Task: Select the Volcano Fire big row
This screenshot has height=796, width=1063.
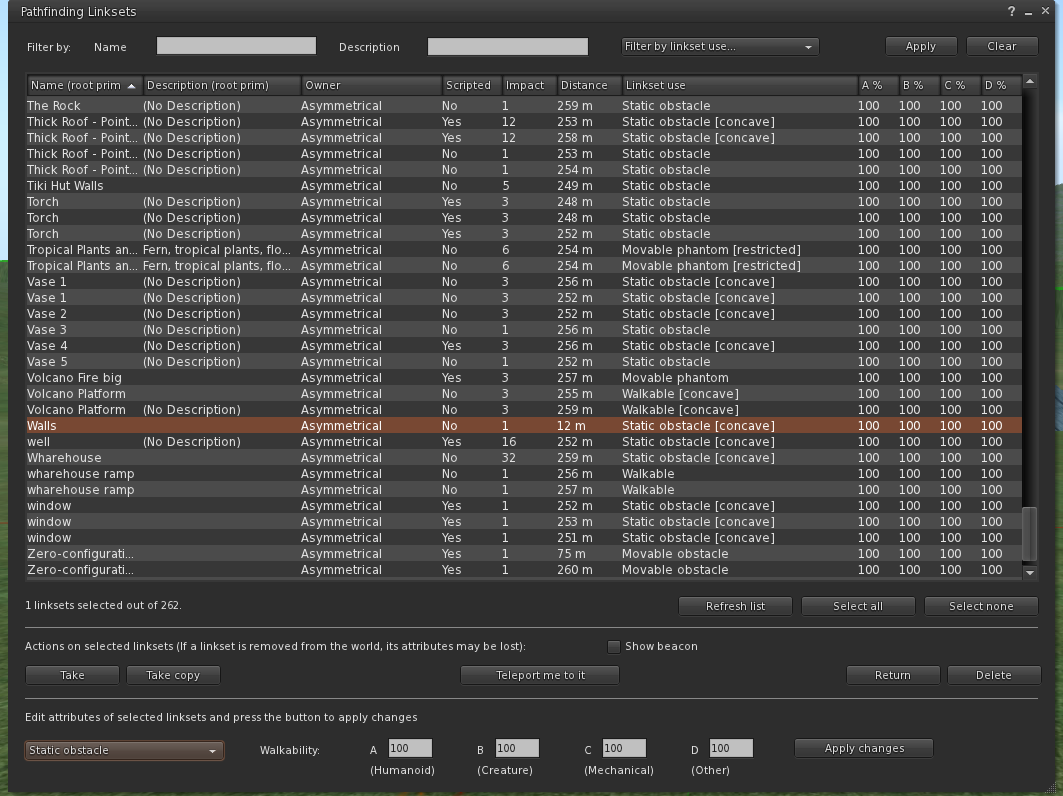Action: pyautogui.click(x=523, y=378)
